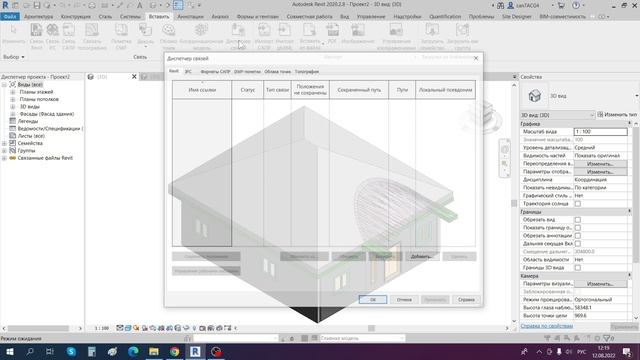Image resolution: width=640 pixels, height=360 pixels.
Task: Switch to the Архитектура ribbon tab
Action: pos(38,17)
